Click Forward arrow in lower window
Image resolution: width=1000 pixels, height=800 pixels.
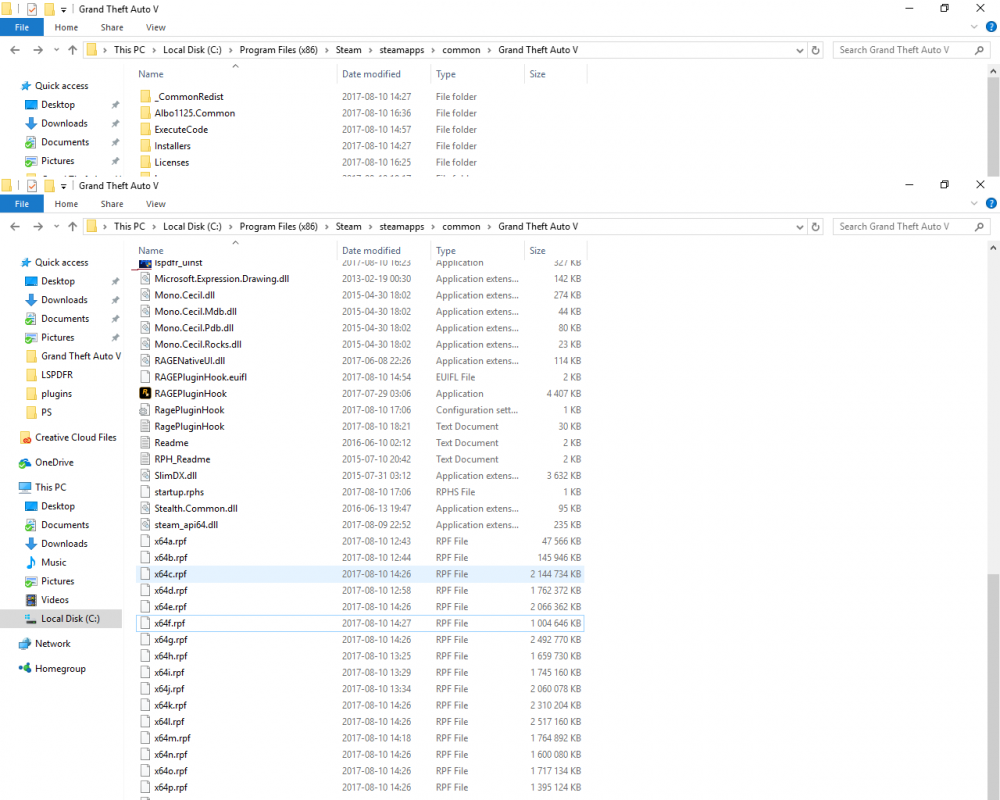[x=38, y=226]
